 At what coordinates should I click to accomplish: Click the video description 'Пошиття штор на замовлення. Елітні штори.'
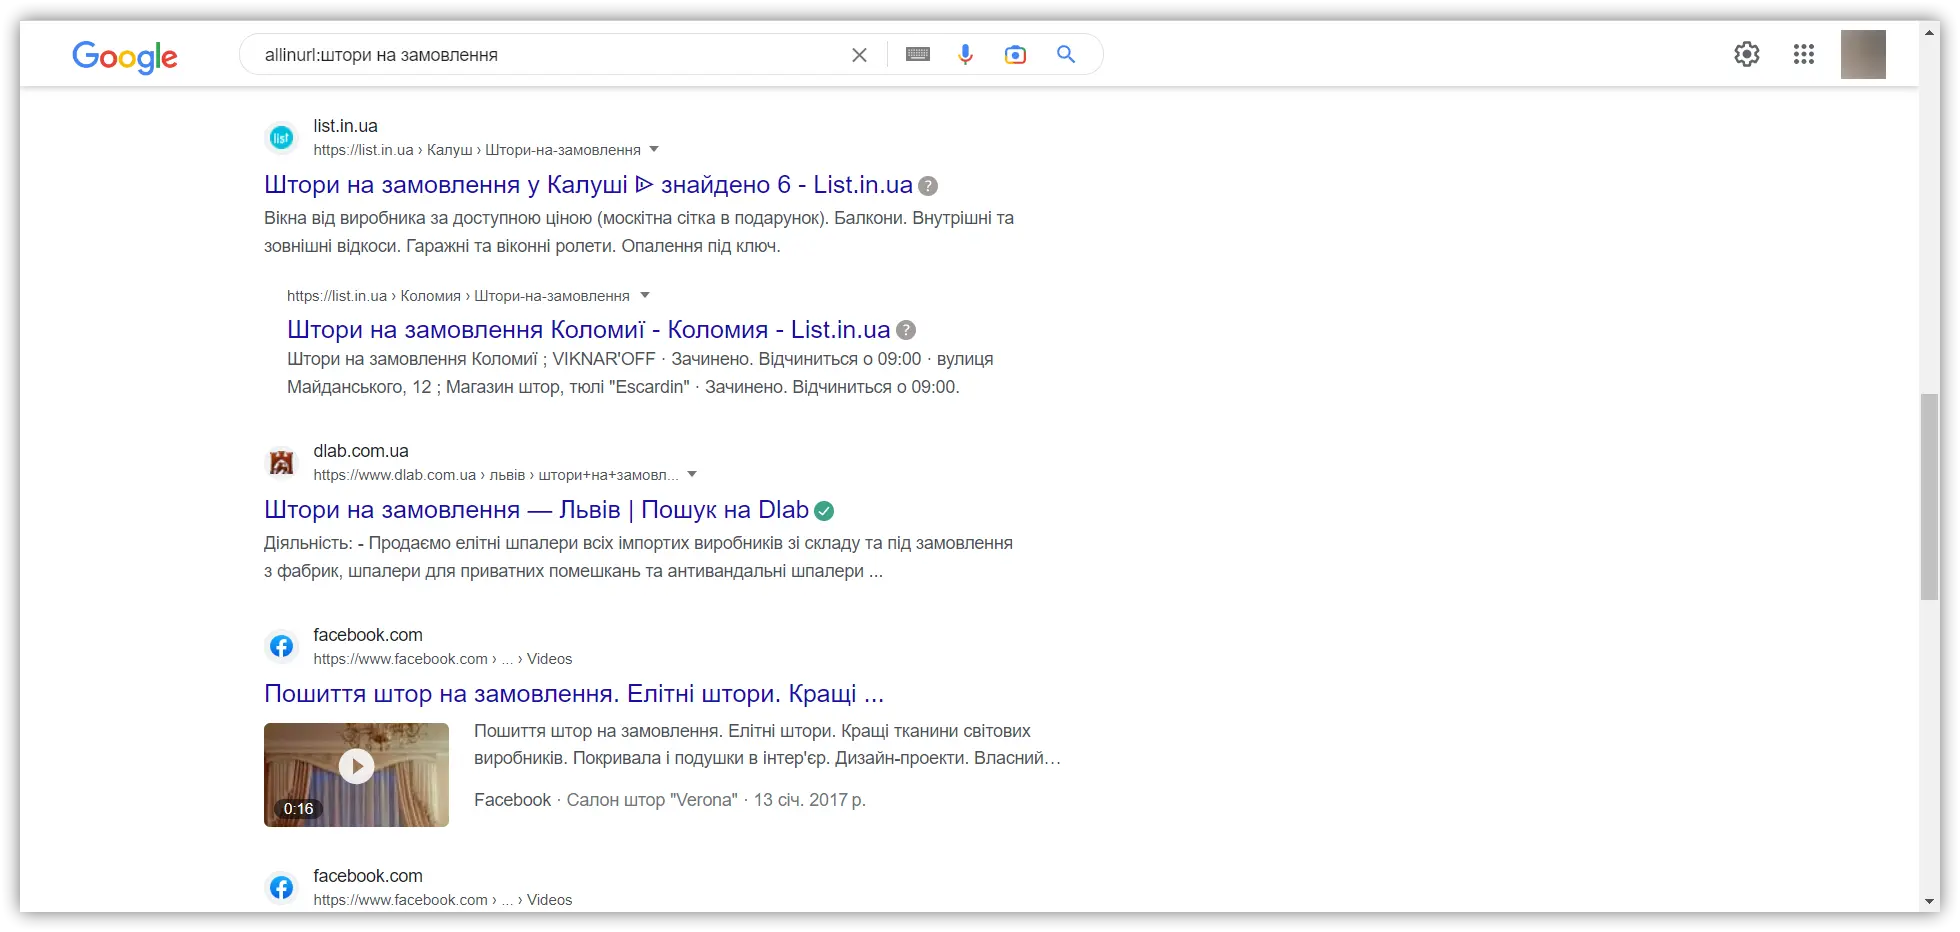click(x=767, y=745)
